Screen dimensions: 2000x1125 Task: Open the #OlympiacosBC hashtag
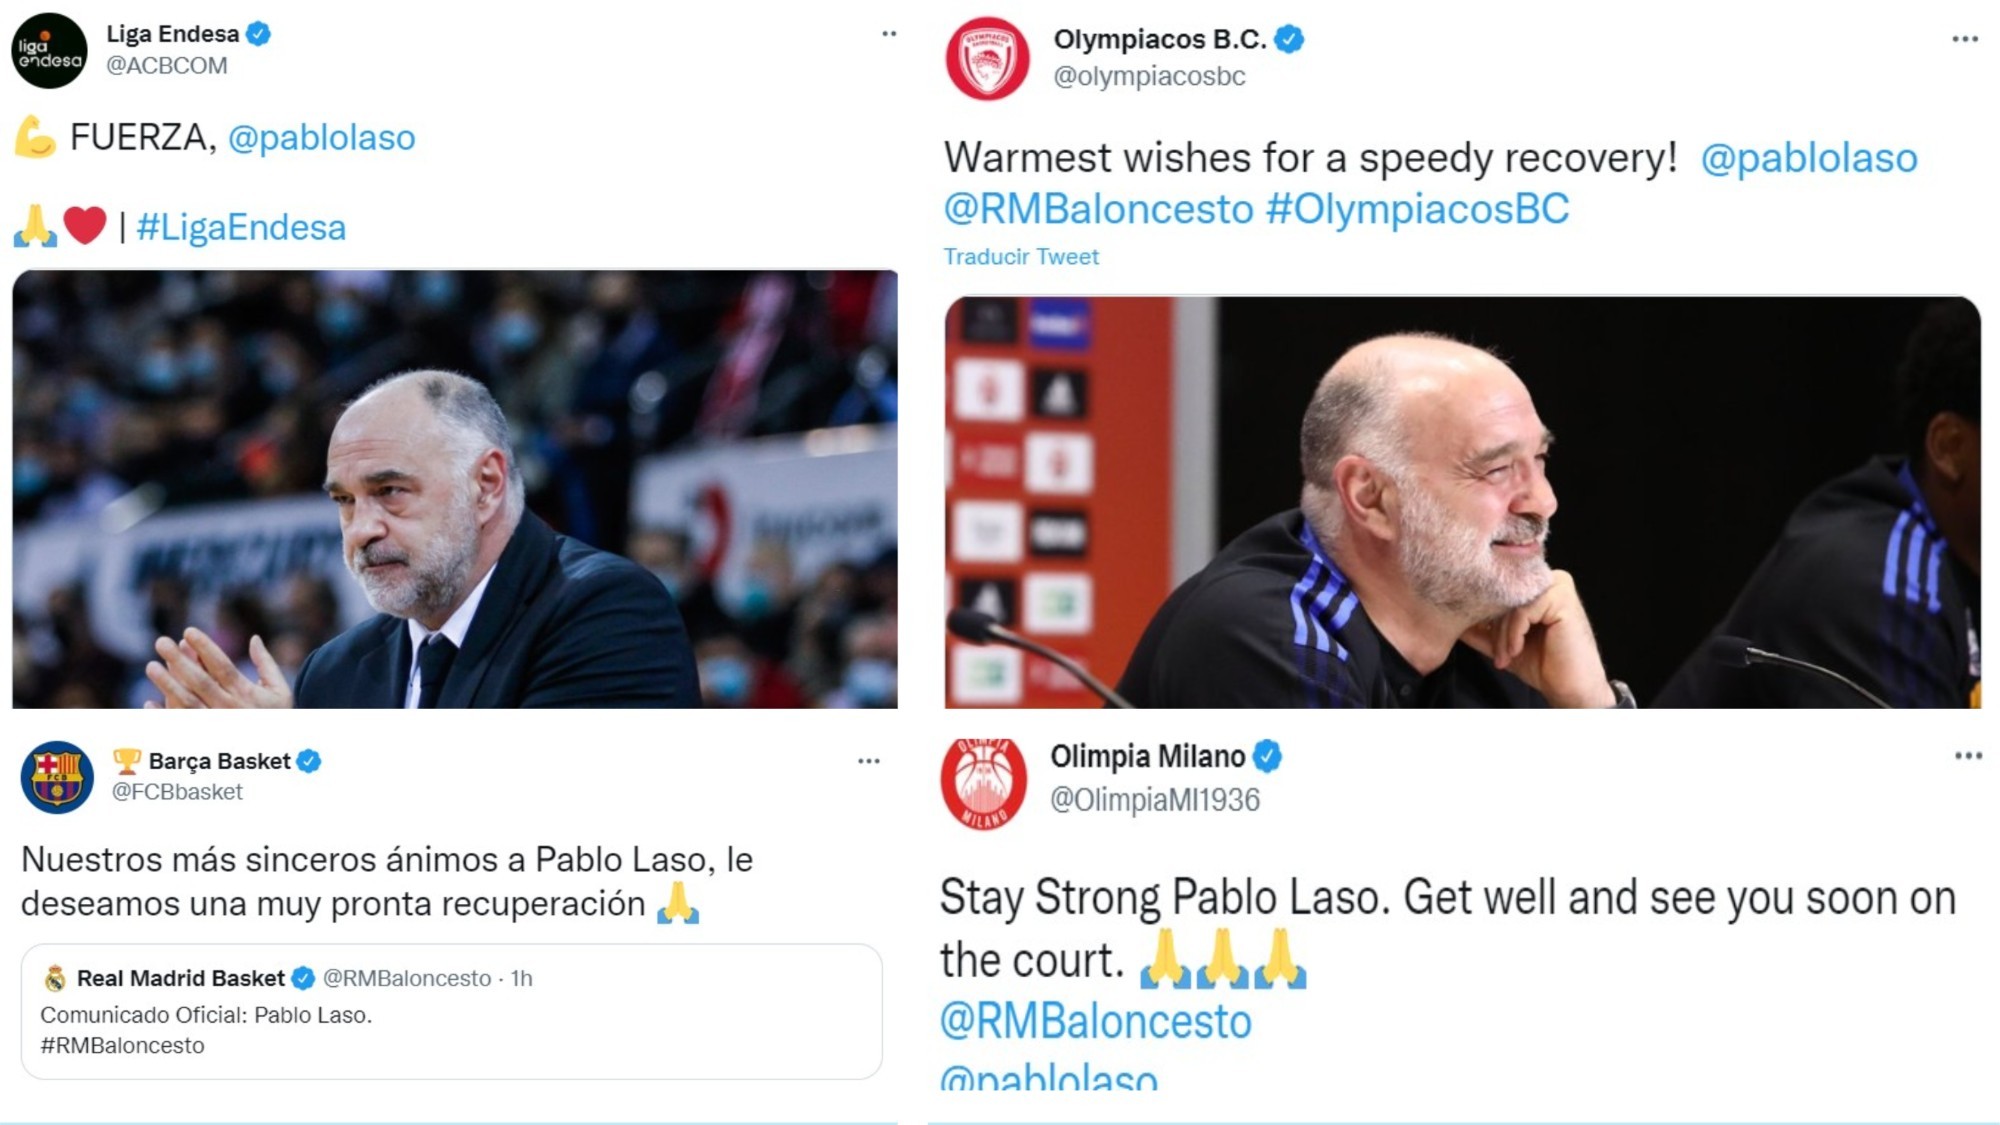[x=1417, y=209]
